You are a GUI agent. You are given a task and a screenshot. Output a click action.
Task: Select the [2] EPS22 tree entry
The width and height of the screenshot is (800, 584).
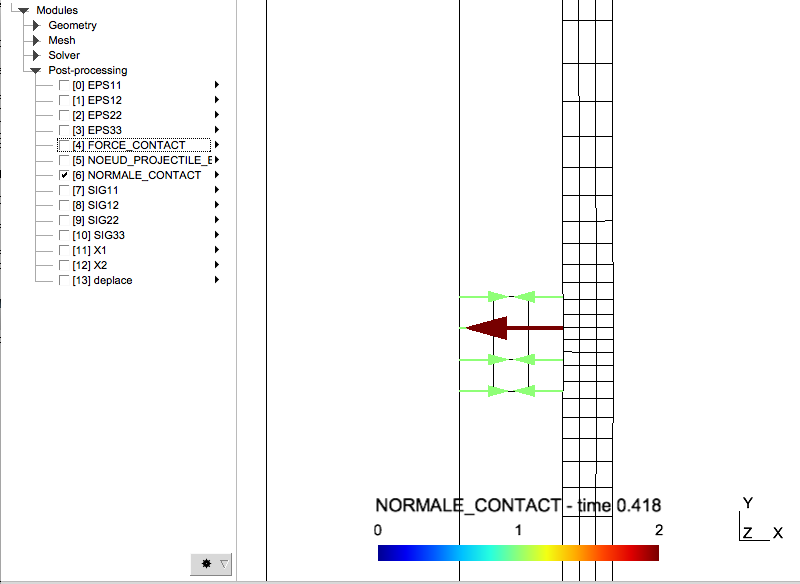97,115
